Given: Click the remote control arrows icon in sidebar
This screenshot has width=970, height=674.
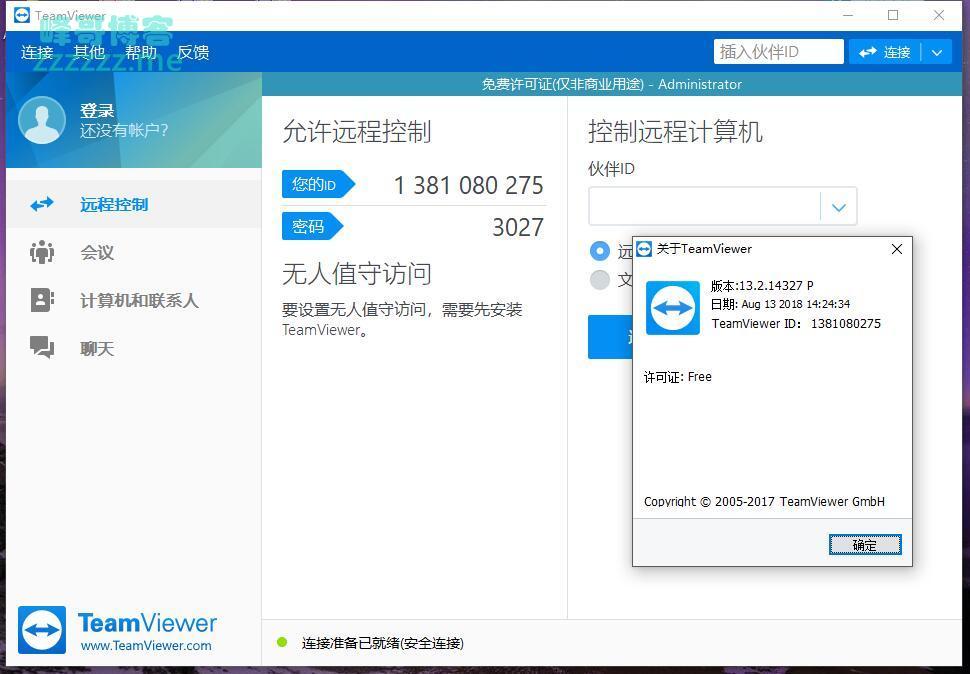Looking at the screenshot, I should [42, 204].
